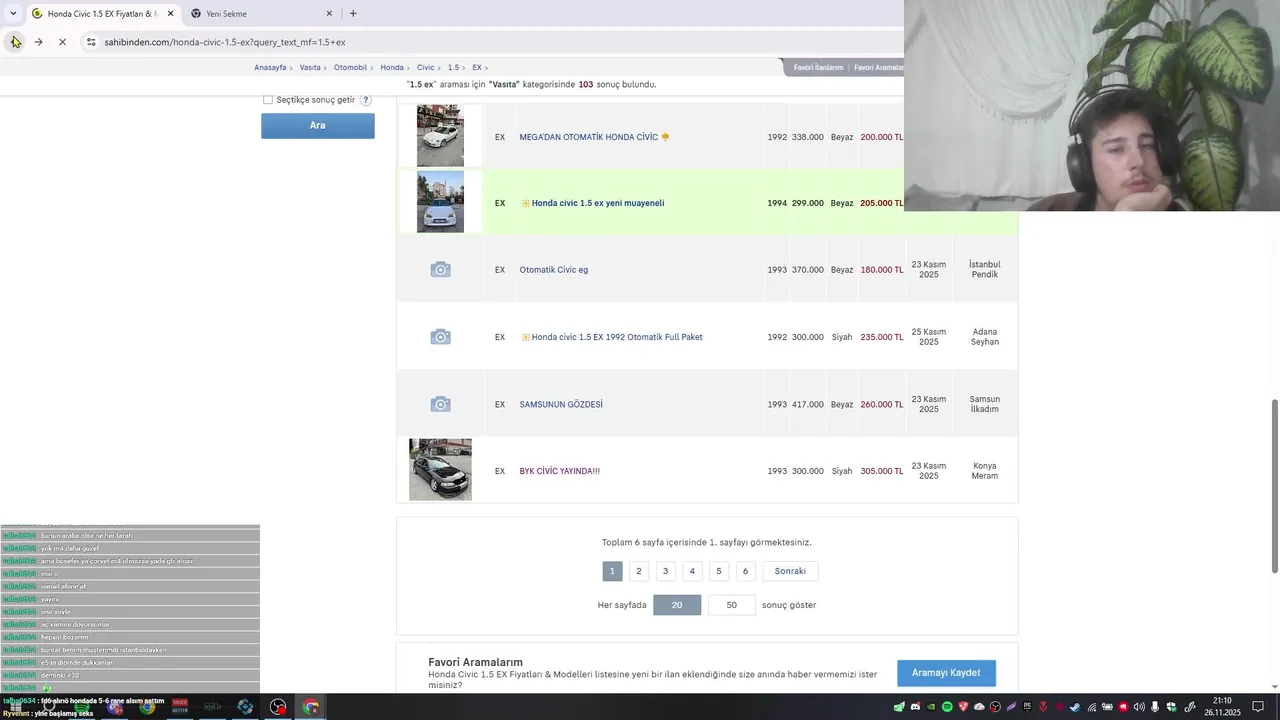The image size is (1280, 720).
Task: Go to results page 6
Action: 745,571
